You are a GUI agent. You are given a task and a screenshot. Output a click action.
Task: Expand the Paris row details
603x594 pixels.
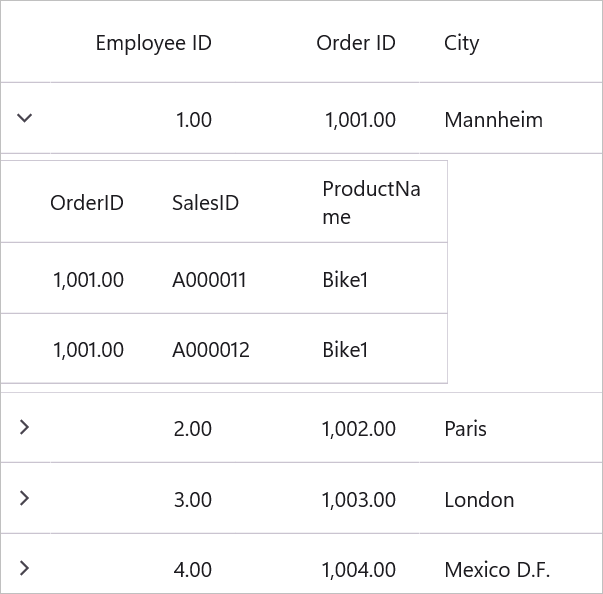tap(25, 427)
